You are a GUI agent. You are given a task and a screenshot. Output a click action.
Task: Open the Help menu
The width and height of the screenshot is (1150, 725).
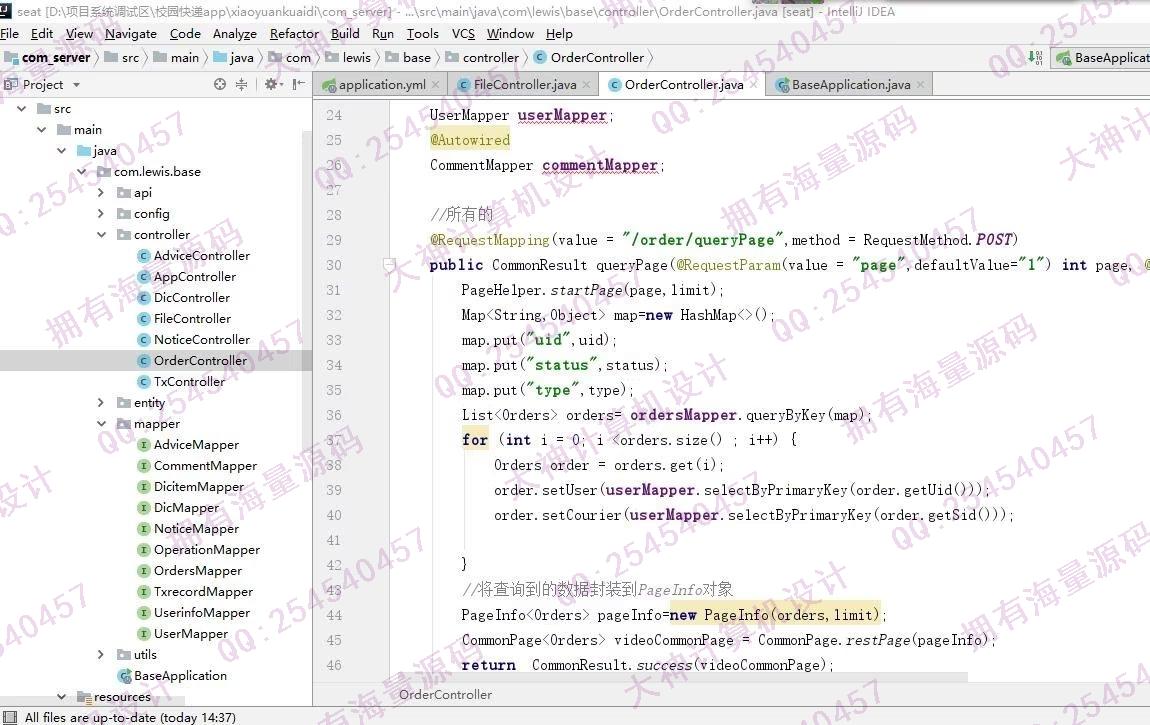(559, 34)
